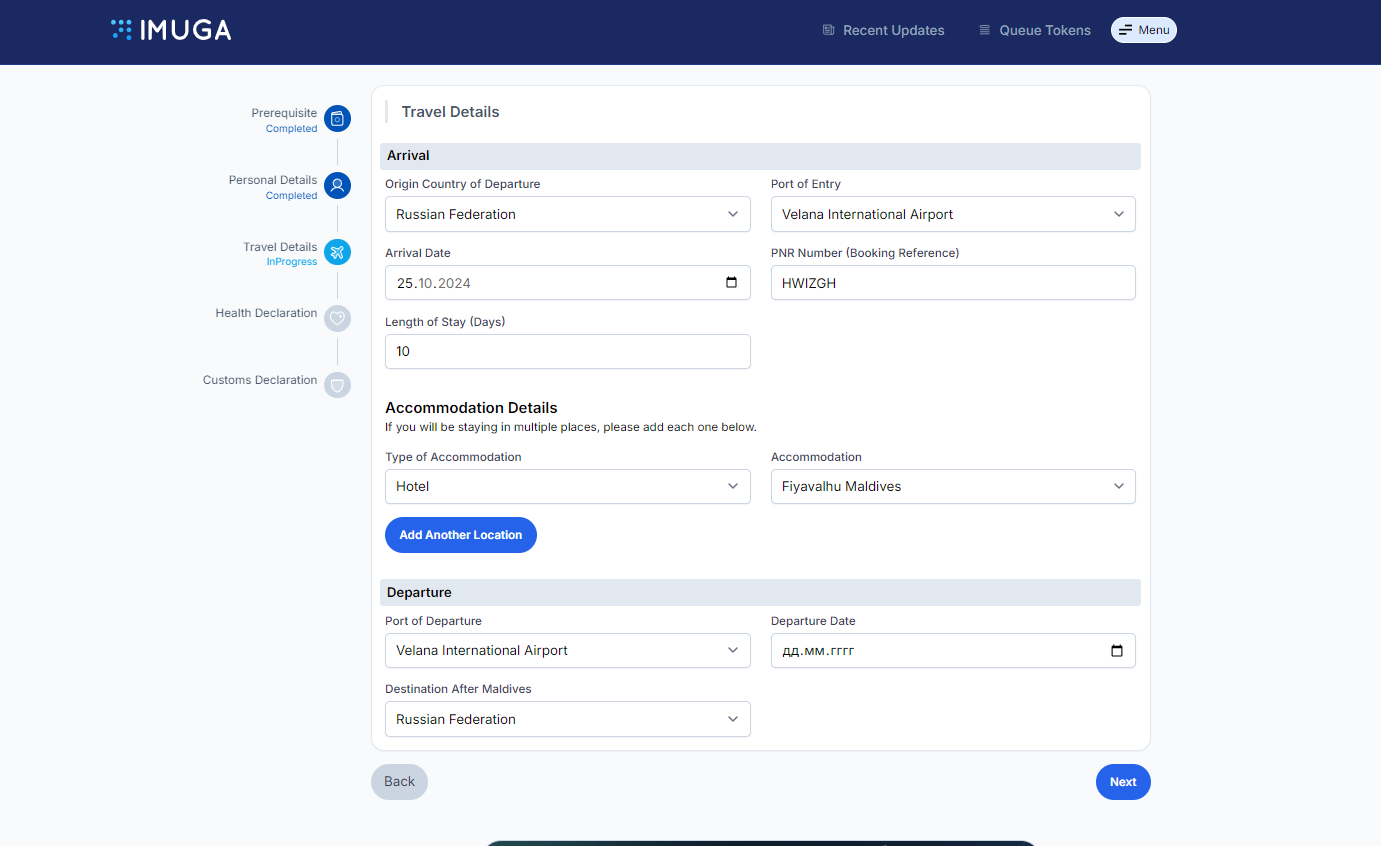Click the Prerequisite step icon
Viewport: 1381px width, 846px height.
coord(337,119)
